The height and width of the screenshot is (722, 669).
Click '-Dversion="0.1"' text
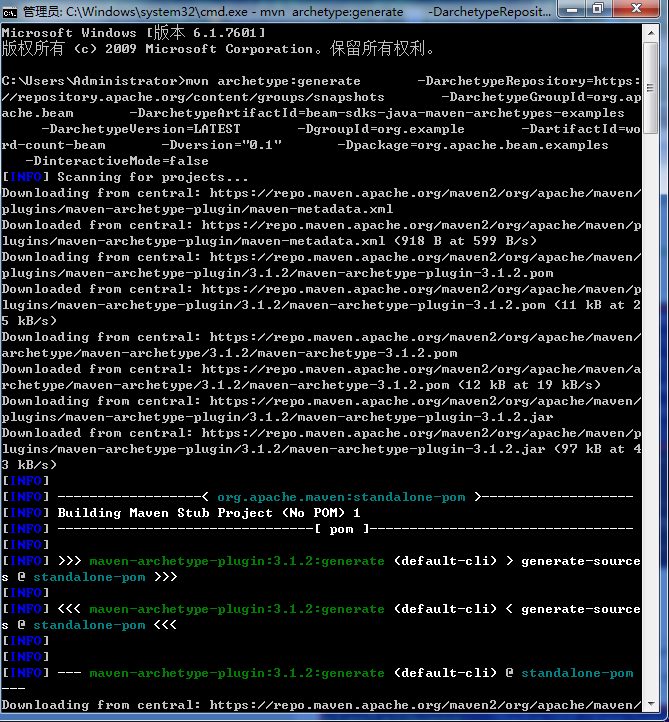click(221, 146)
